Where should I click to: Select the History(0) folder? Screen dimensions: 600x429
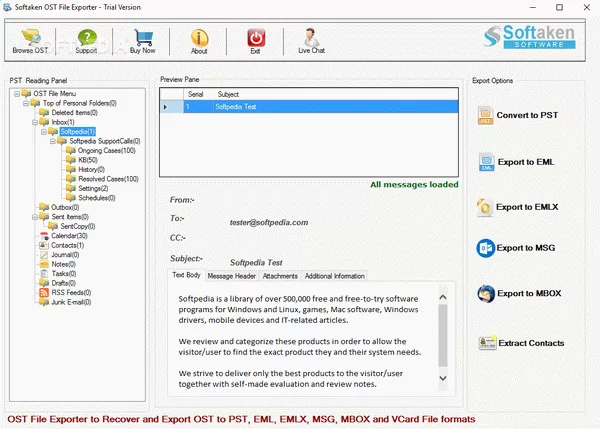pos(91,170)
